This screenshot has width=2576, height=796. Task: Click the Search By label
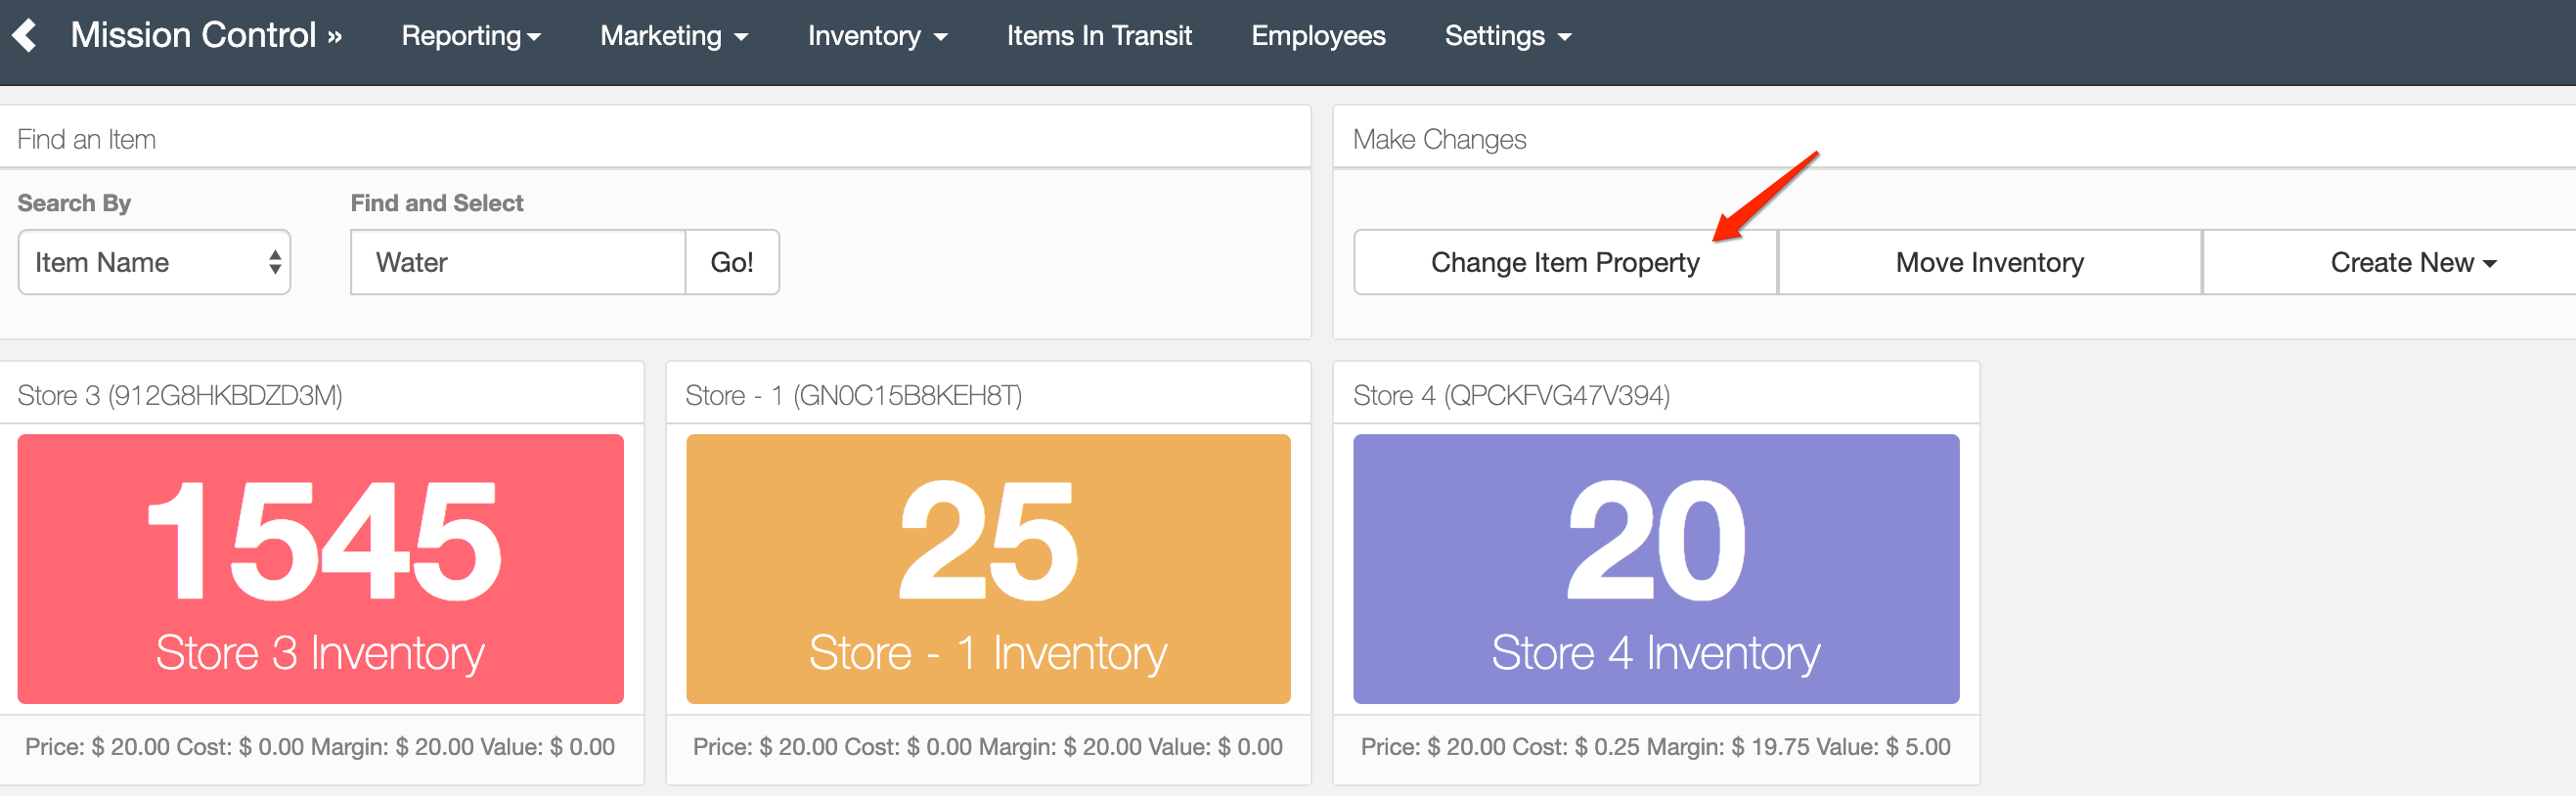74,203
